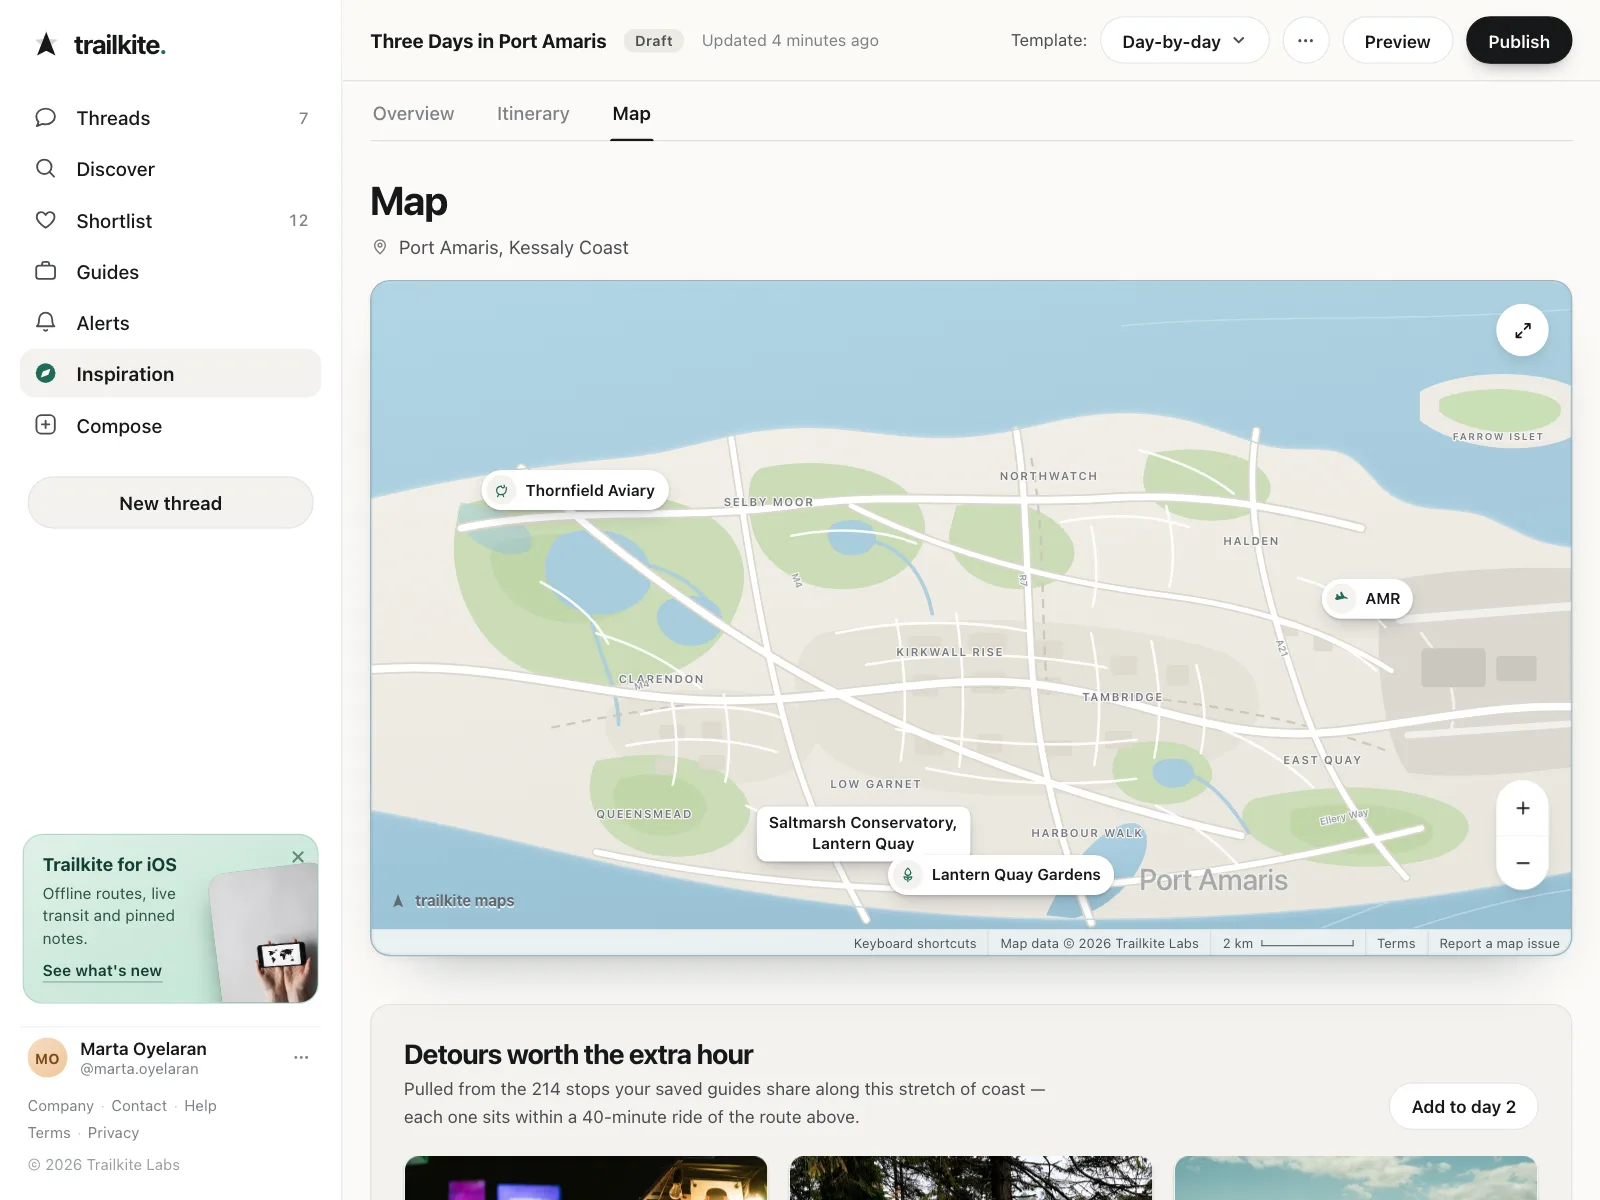1600x1200 pixels.
Task: Click the Map data © 2026 Trailkite Labs text
Action: coord(1099,943)
